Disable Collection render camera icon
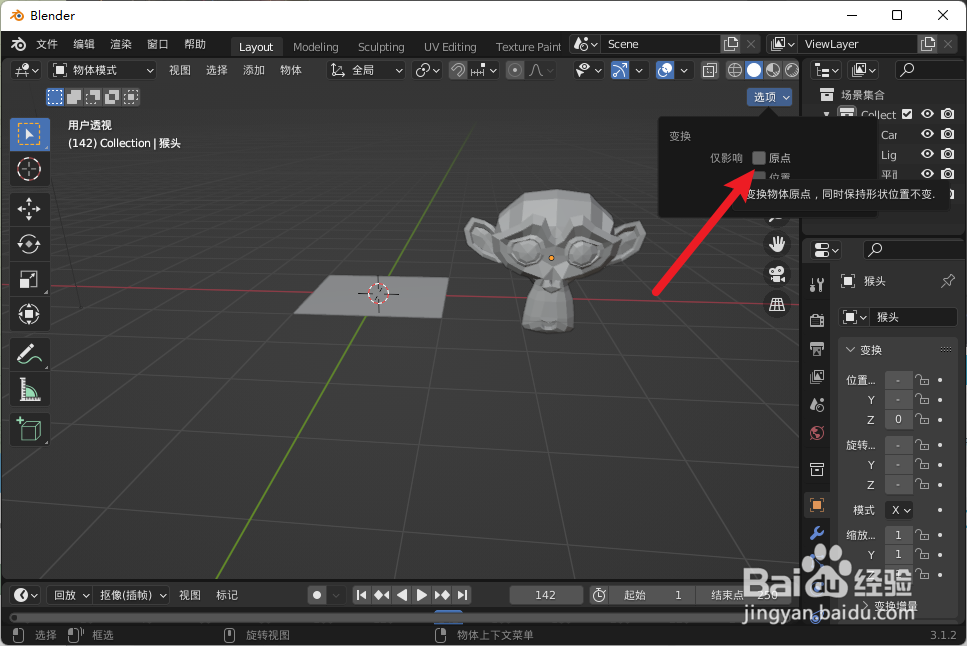This screenshot has width=967, height=646. pyautogui.click(x=948, y=114)
